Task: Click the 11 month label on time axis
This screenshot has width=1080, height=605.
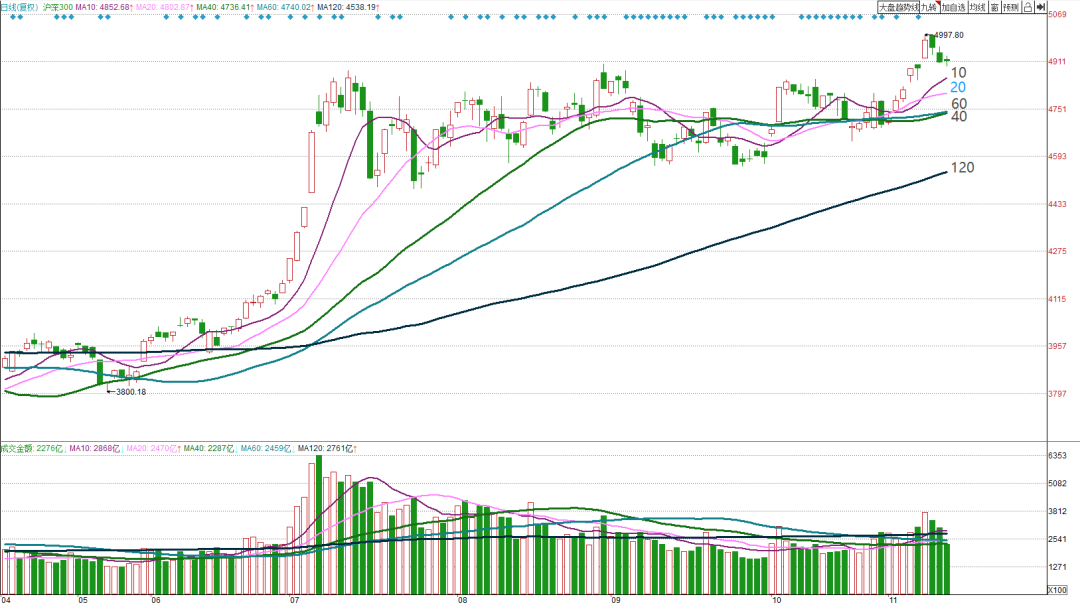Action: coord(893,599)
